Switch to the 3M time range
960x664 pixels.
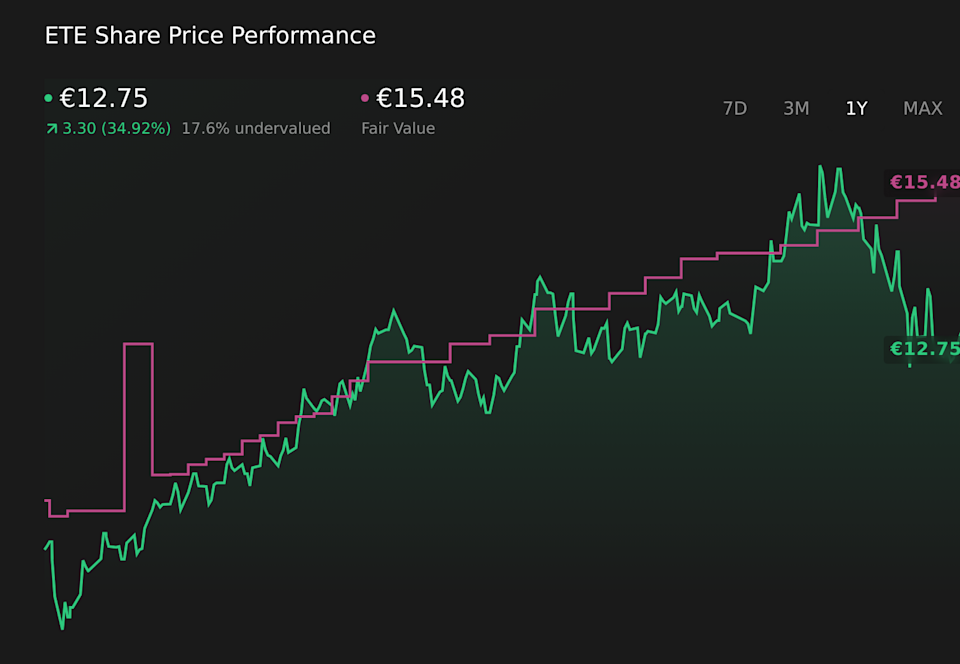coord(796,108)
